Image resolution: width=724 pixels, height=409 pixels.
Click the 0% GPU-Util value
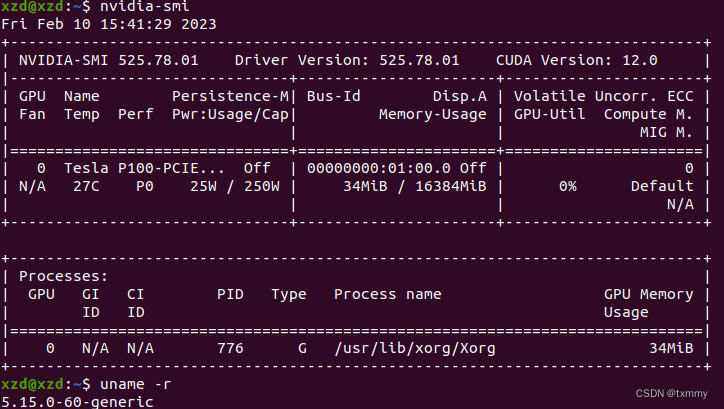(x=567, y=186)
